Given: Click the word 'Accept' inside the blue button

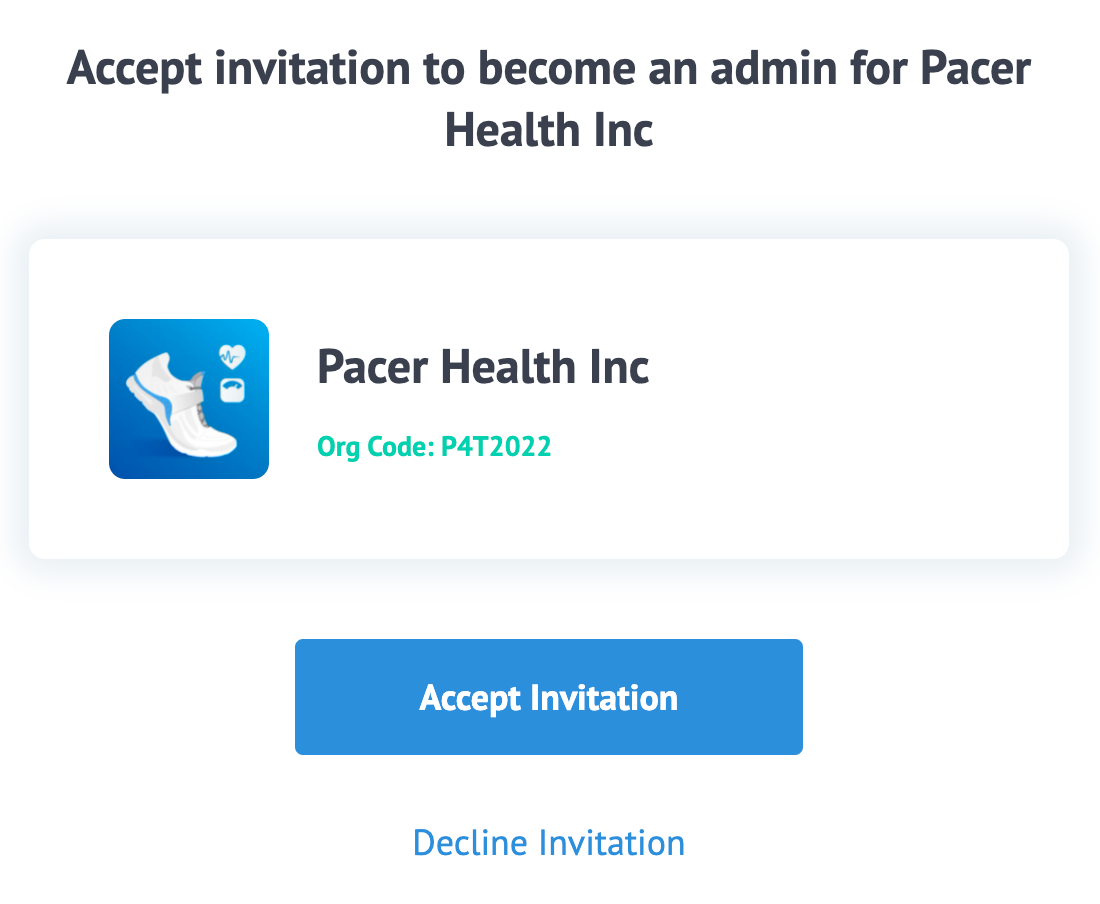Looking at the screenshot, I should coord(470,699).
